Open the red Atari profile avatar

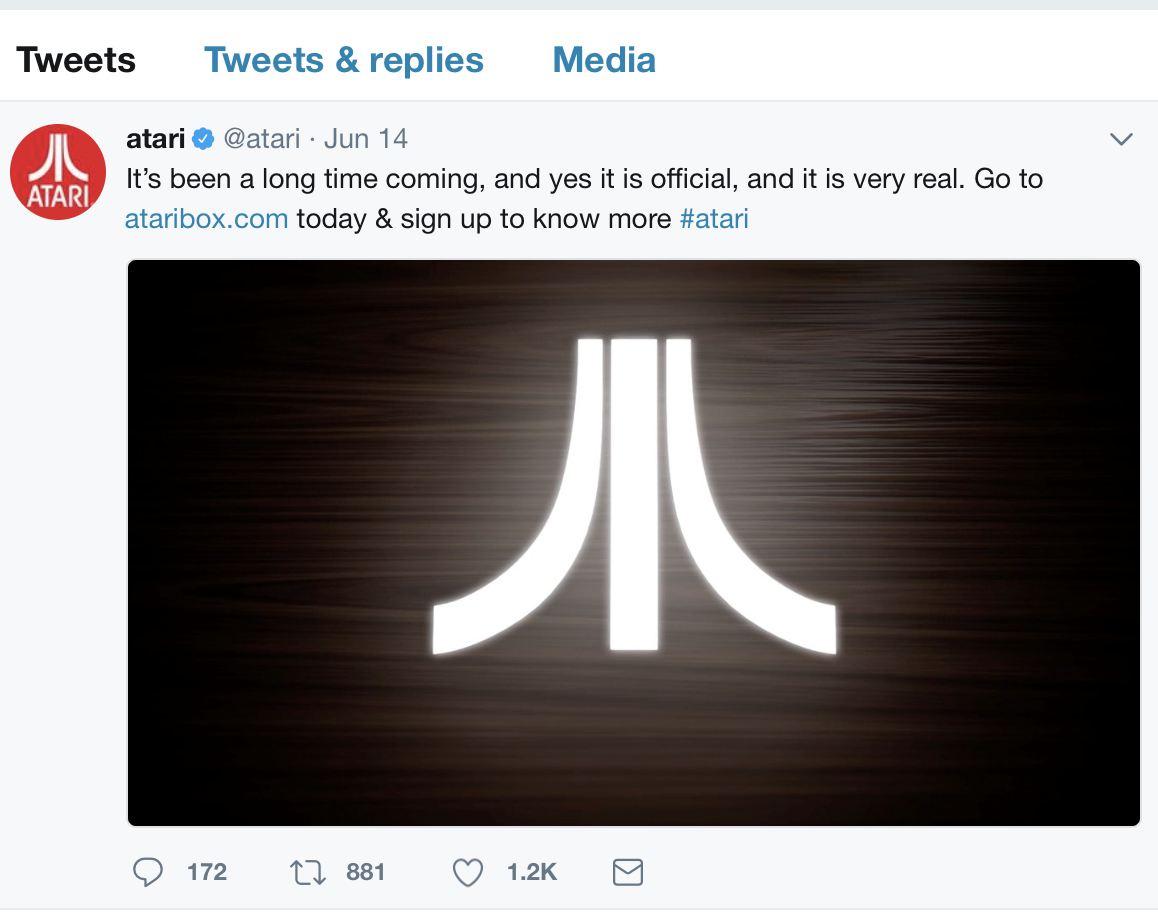tap(58, 172)
